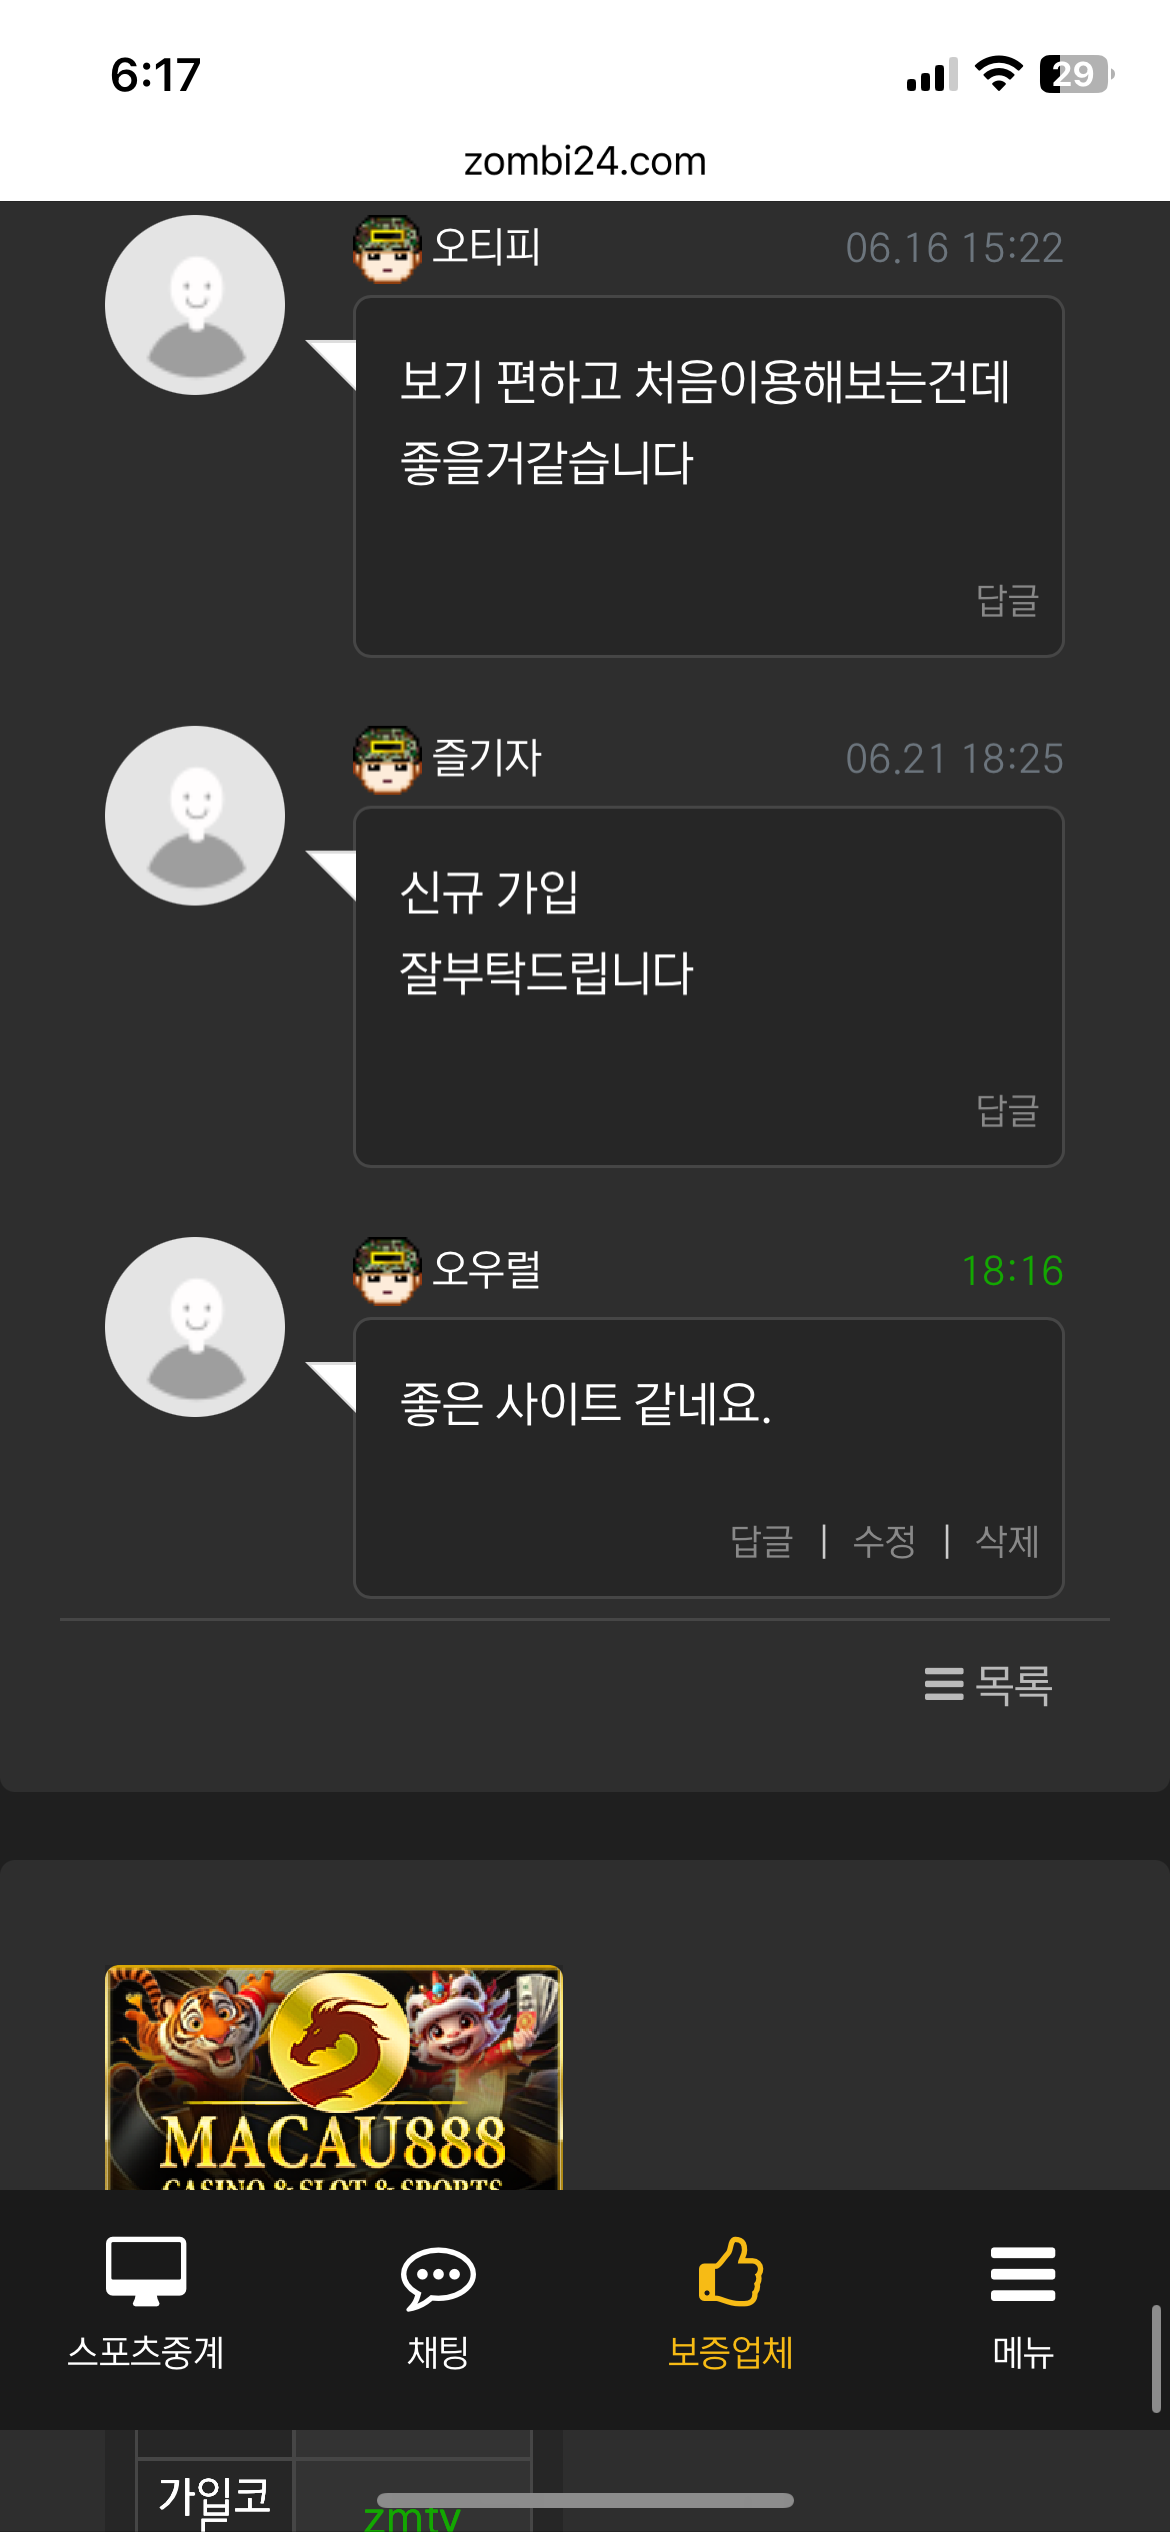Open the 스포츠중계 monitor icon
Viewport: 1170px width, 2532px height.
146,2271
